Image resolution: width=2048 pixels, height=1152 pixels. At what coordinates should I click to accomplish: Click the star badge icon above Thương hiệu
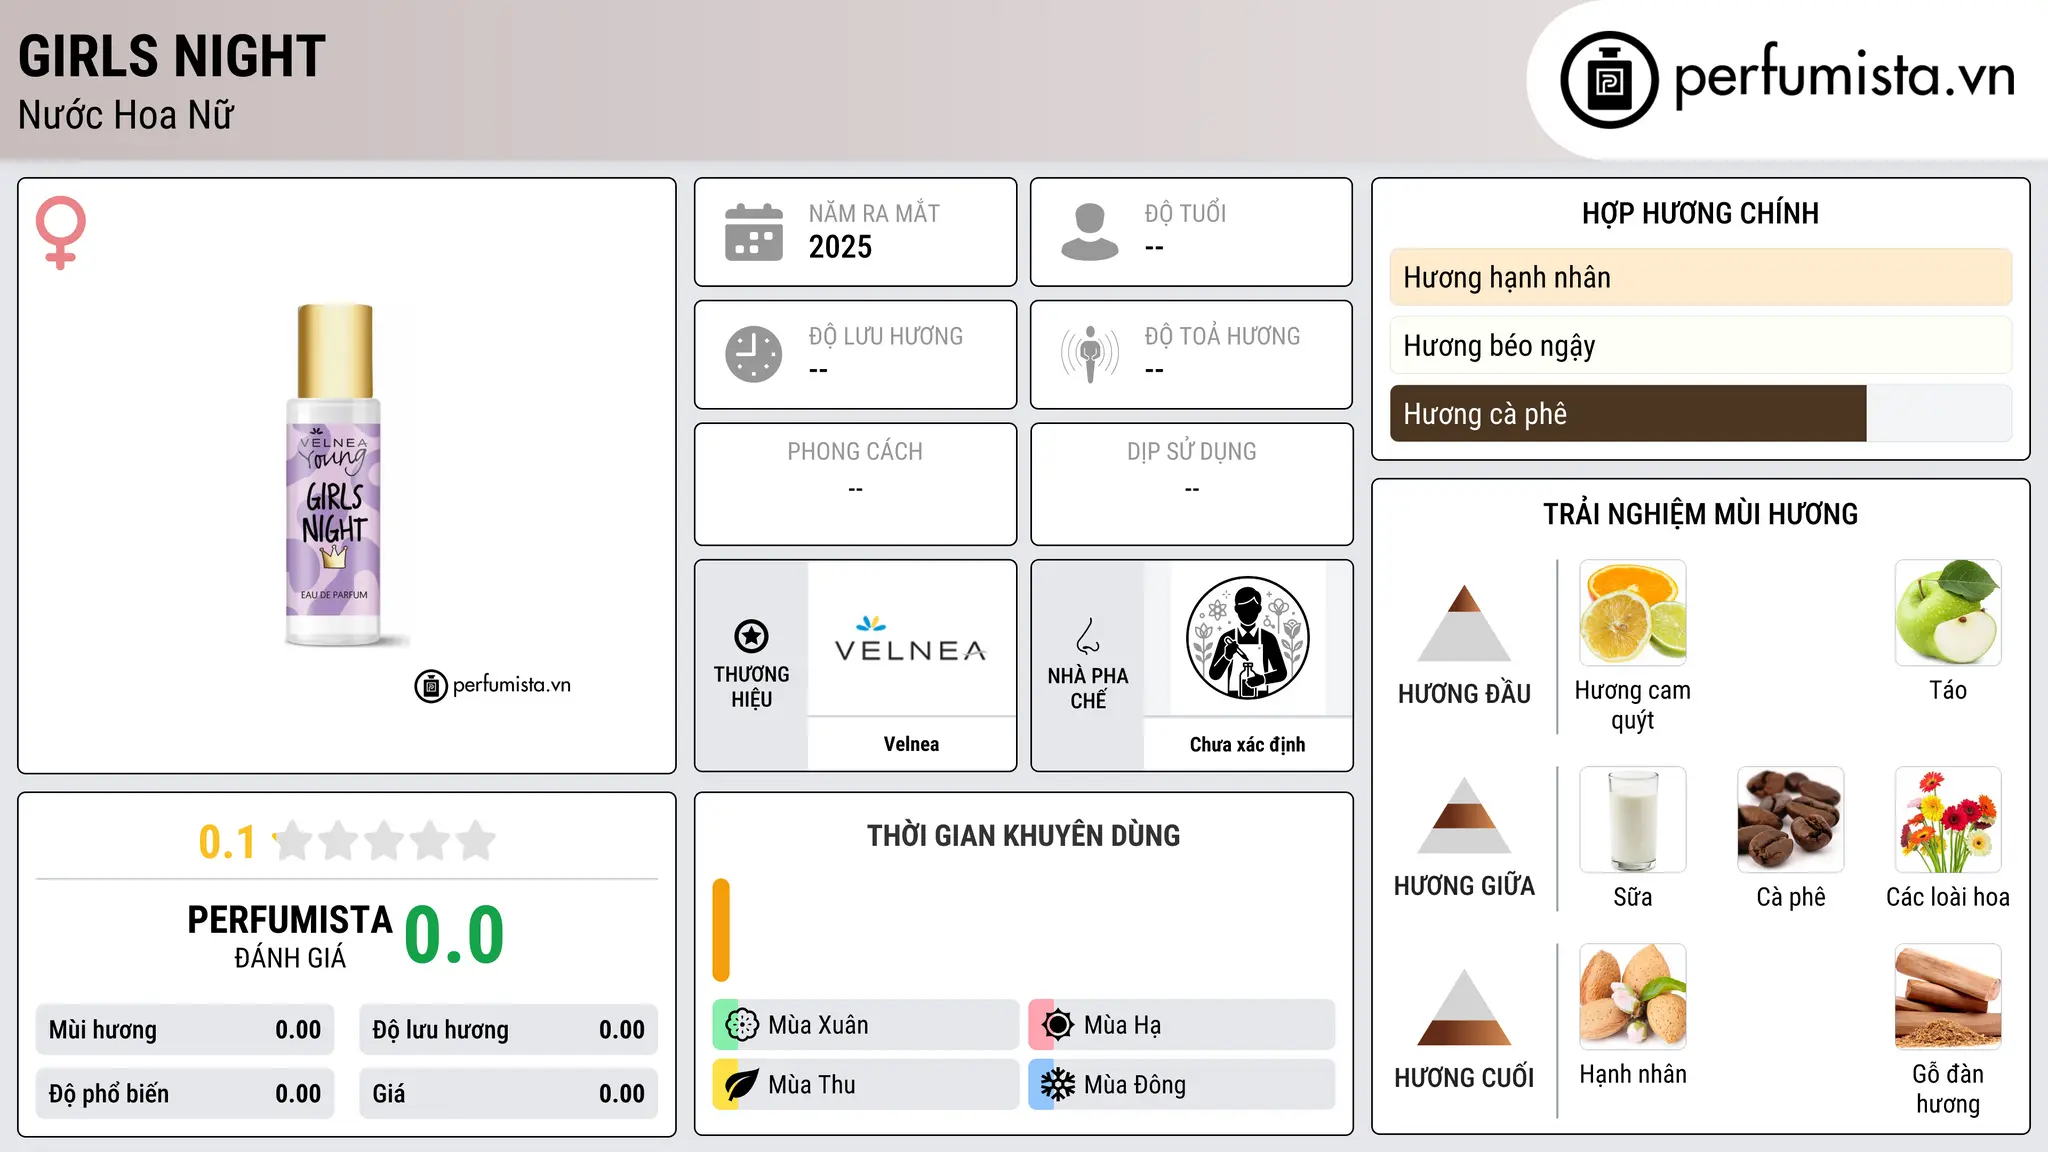[x=751, y=636]
